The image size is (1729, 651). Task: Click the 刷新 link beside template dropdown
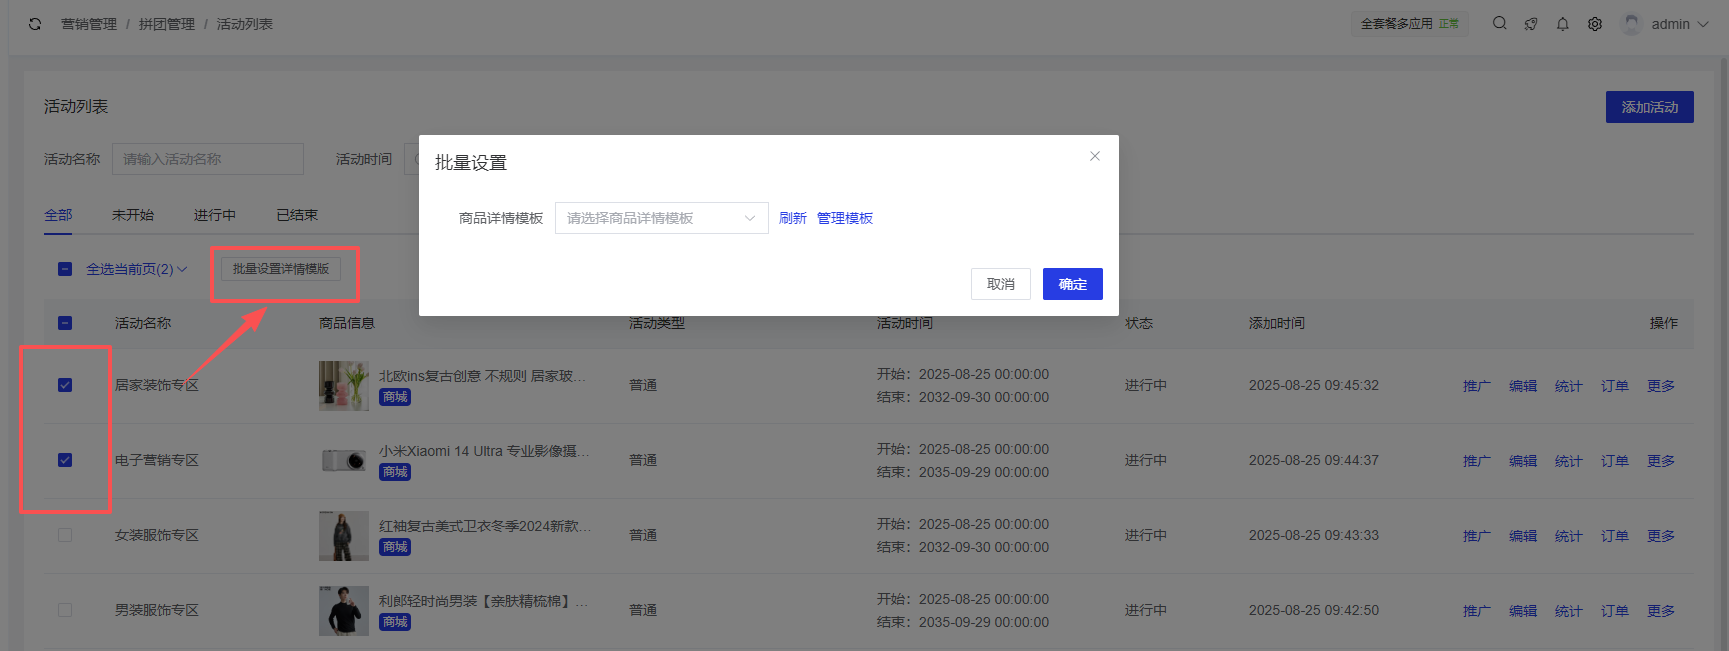792,218
